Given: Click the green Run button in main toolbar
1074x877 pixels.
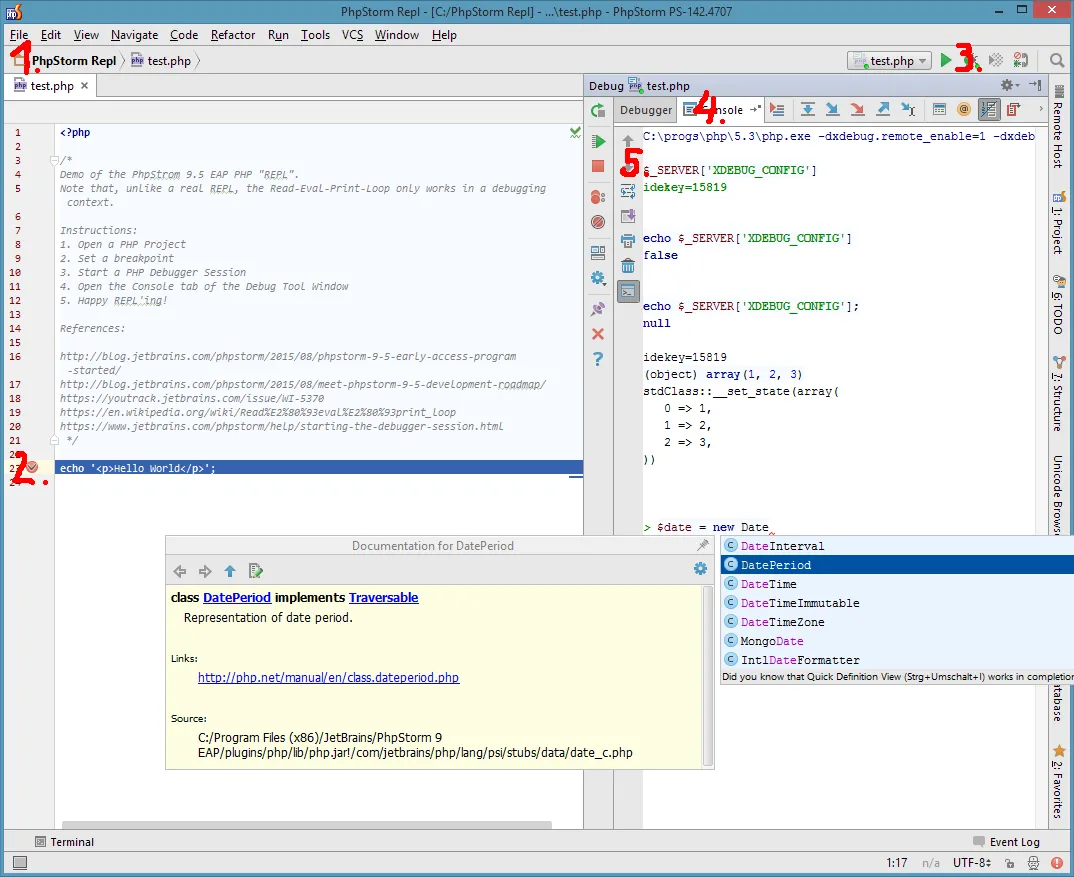Looking at the screenshot, I should 945,61.
